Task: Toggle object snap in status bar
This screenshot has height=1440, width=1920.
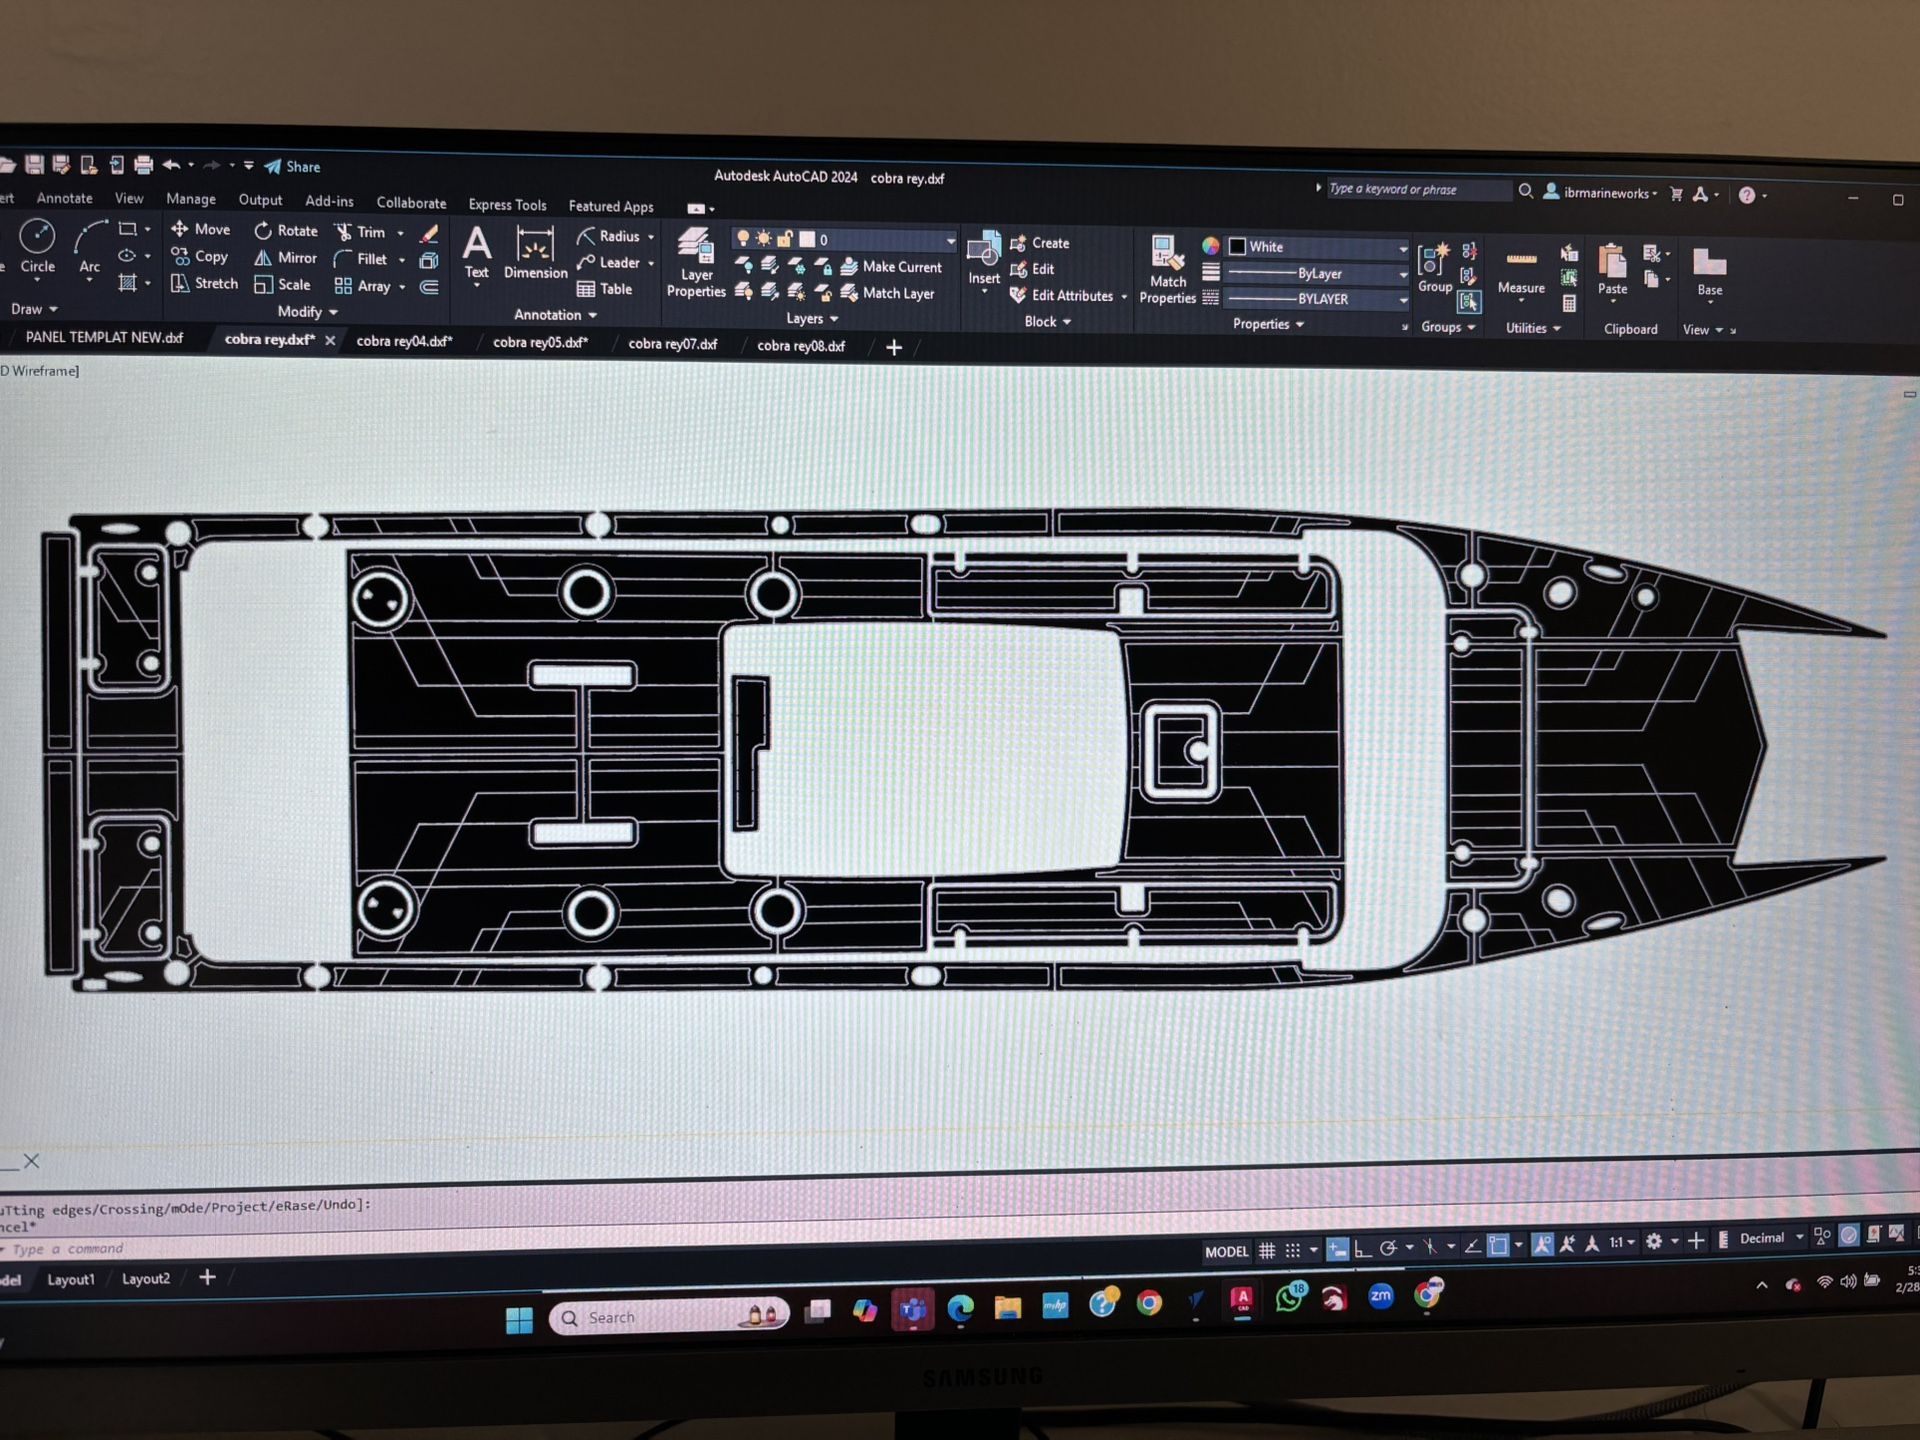Action: tap(1498, 1245)
